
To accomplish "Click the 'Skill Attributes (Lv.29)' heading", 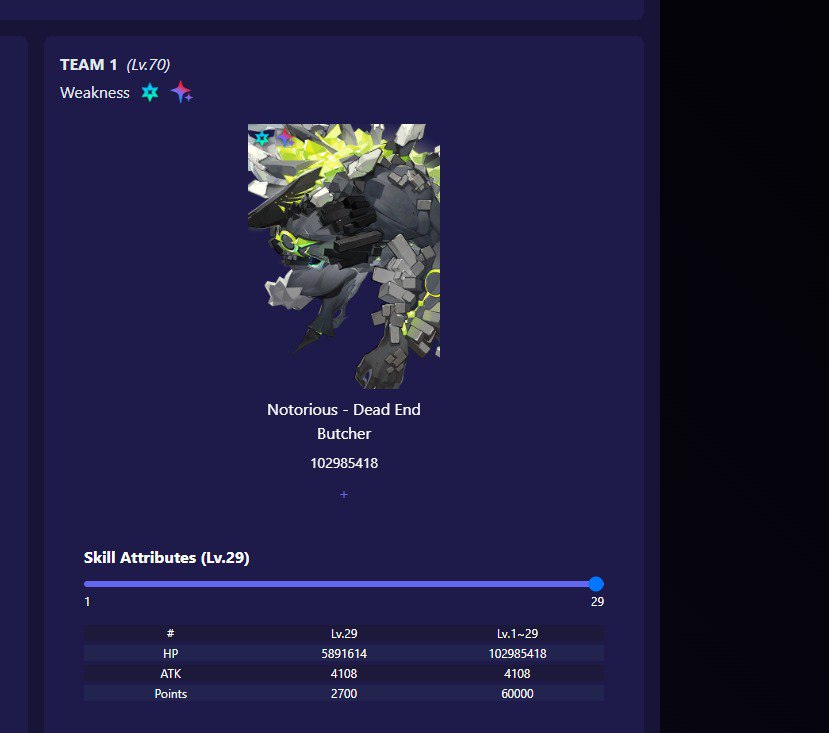I will click(x=167, y=557).
